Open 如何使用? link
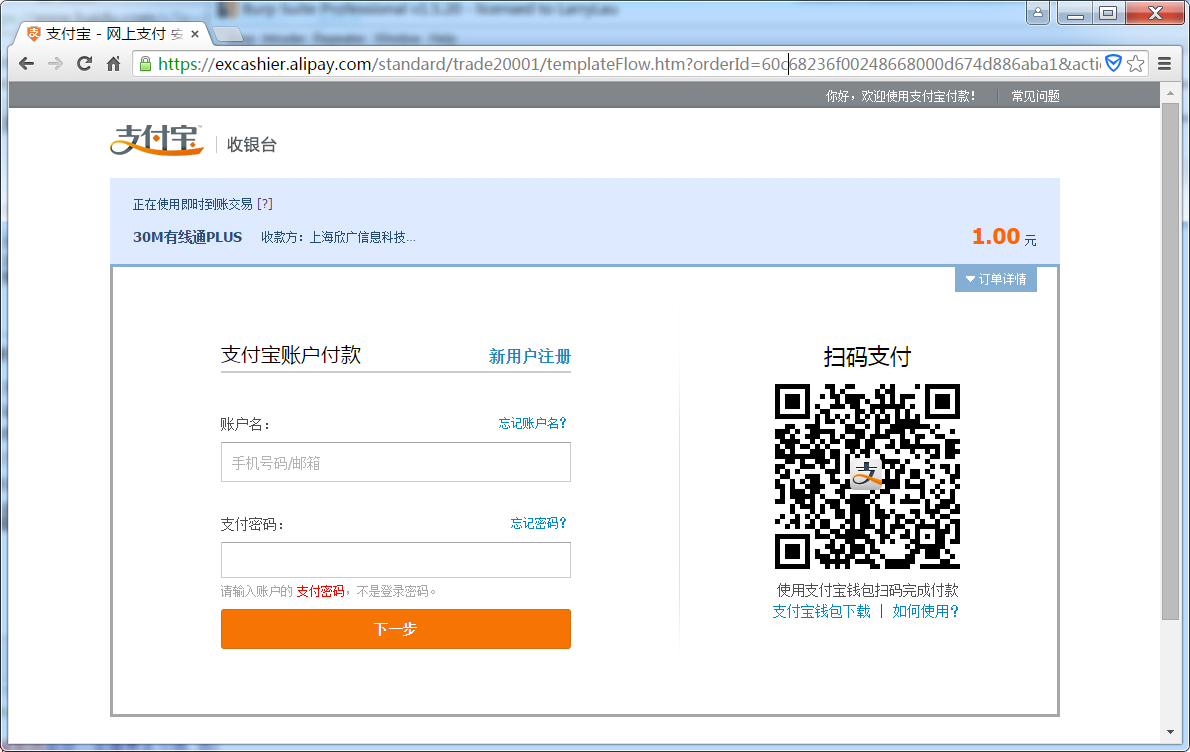 925,612
